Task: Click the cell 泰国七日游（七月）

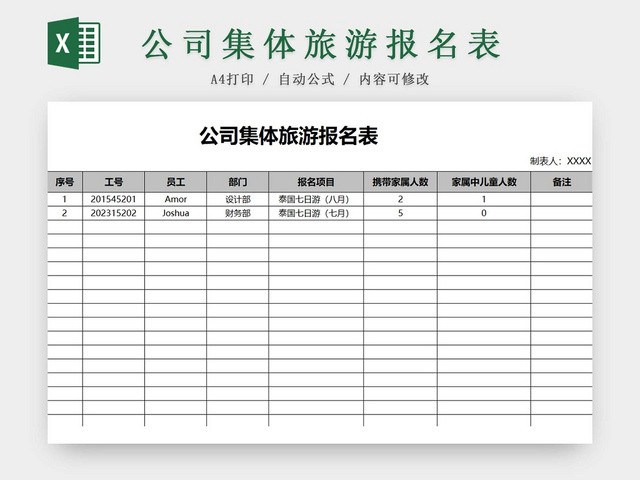Action: coord(316,213)
